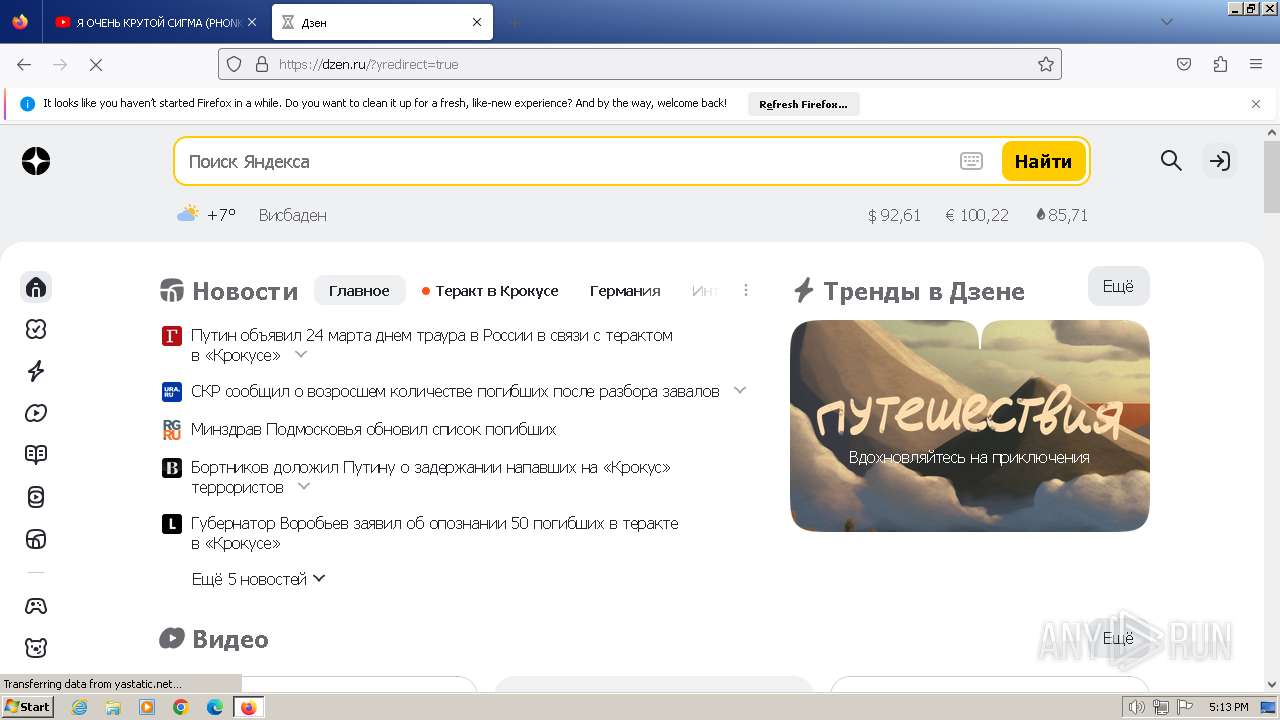The width and height of the screenshot is (1280, 720).
Task: Click the login arrow icon
Action: click(1219, 160)
